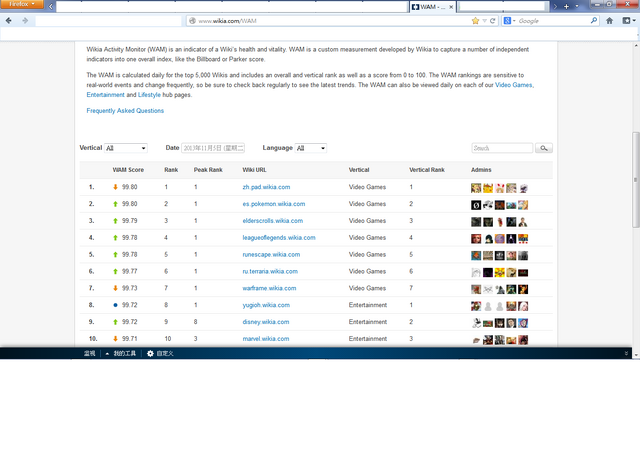
Task: Click the bookmark star icon
Action: click(475, 21)
